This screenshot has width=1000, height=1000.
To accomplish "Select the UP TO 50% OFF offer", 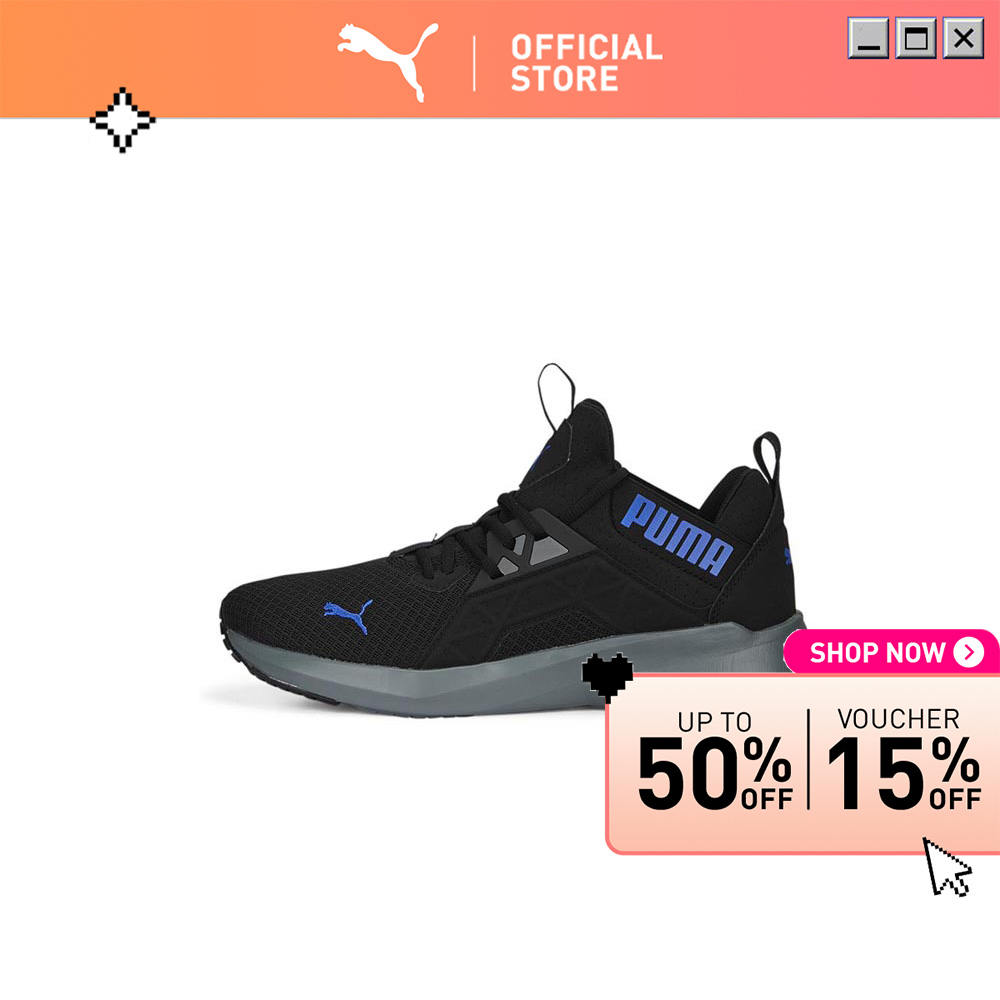I will 715,759.
